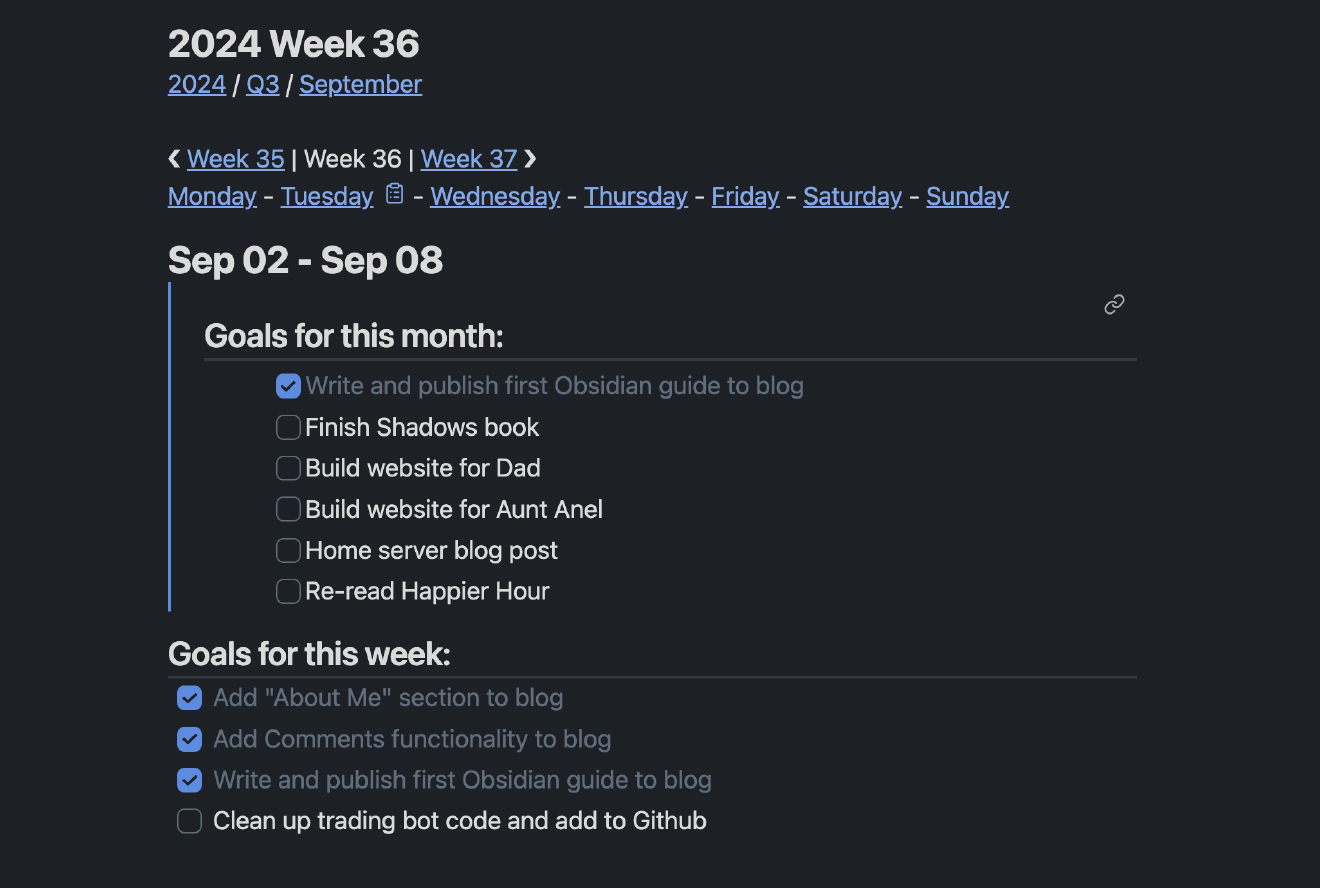This screenshot has width=1320, height=888.
Task: Click the left chevron before Week 35
Action: coord(173,158)
